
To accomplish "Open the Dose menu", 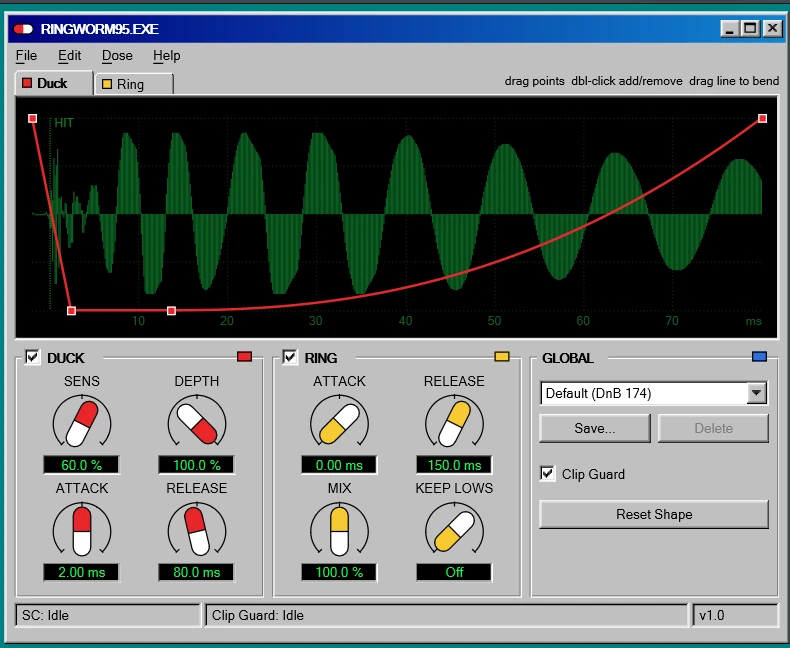I will tap(117, 55).
